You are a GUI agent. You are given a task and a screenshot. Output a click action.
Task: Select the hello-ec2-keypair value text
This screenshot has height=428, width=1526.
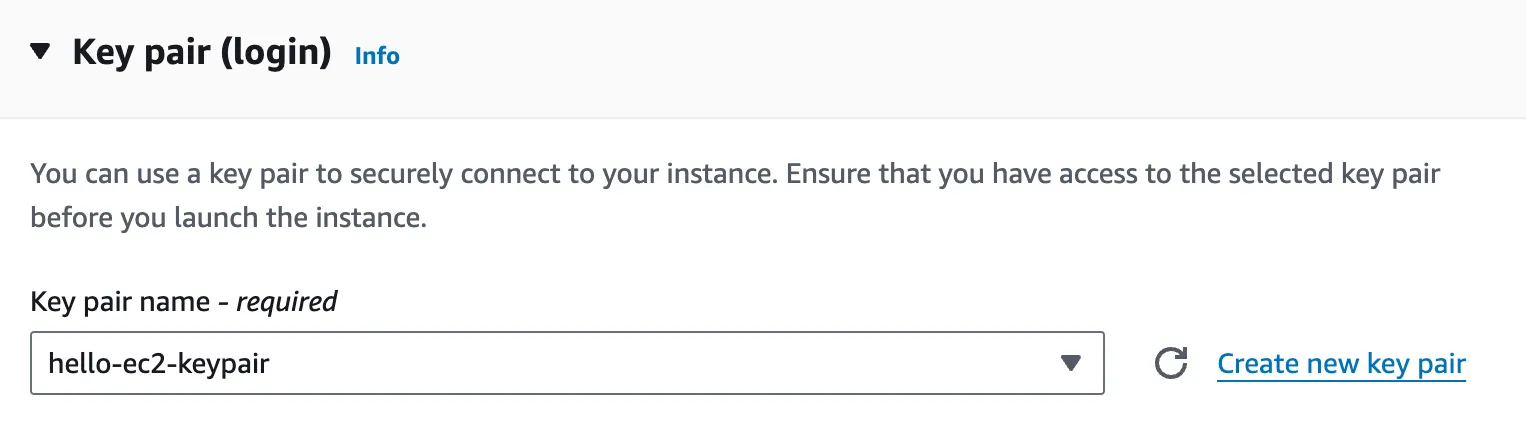[x=159, y=364]
